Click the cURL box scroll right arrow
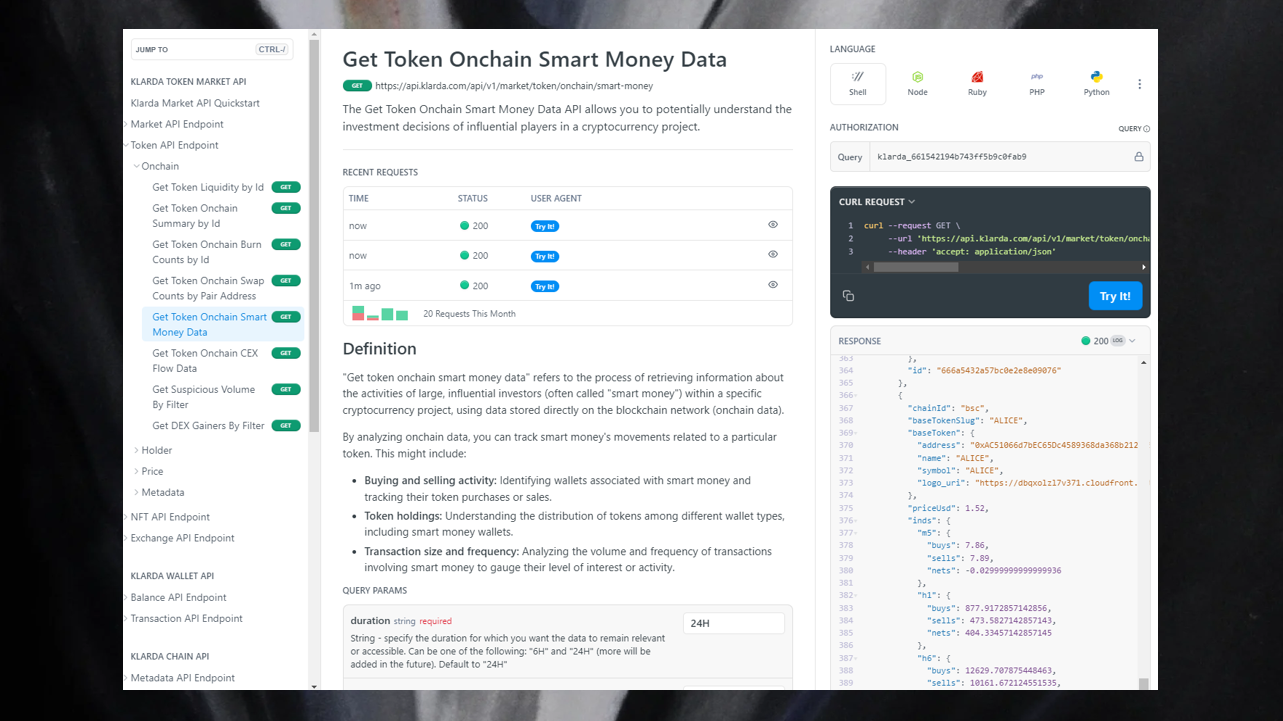1283x721 pixels. coord(1144,267)
